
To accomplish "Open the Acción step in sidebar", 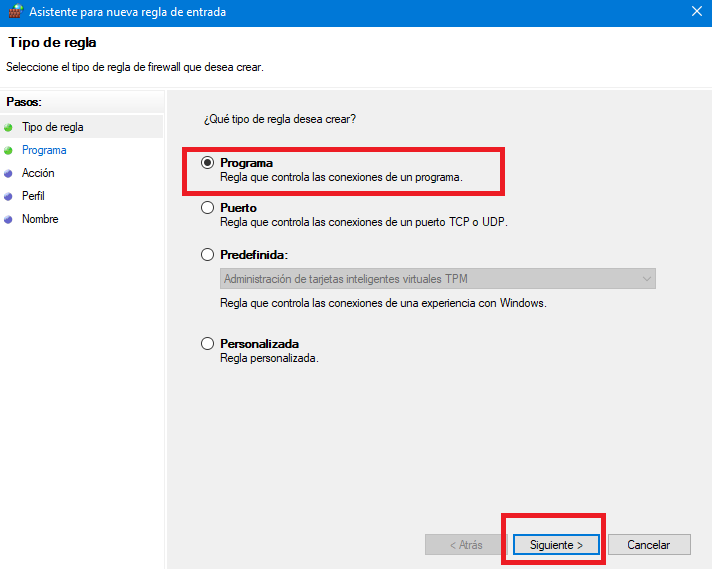I will [38, 173].
